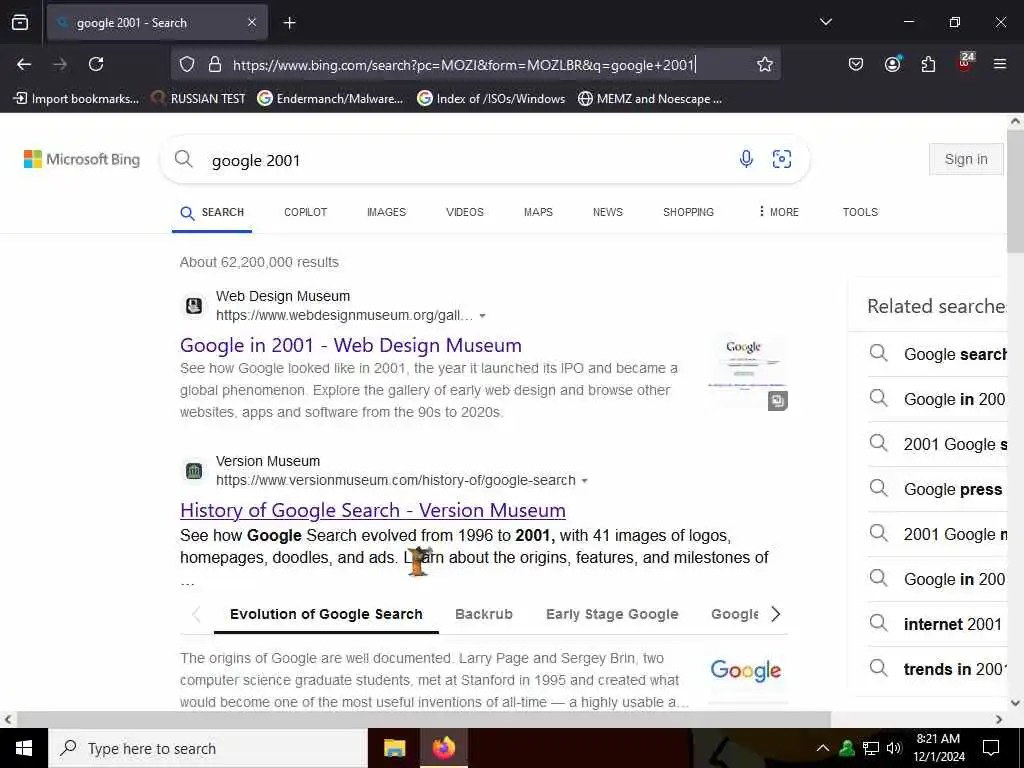Open the colorful Google logo thumbnail
This screenshot has height=768, width=1024.
(x=746, y=670)
